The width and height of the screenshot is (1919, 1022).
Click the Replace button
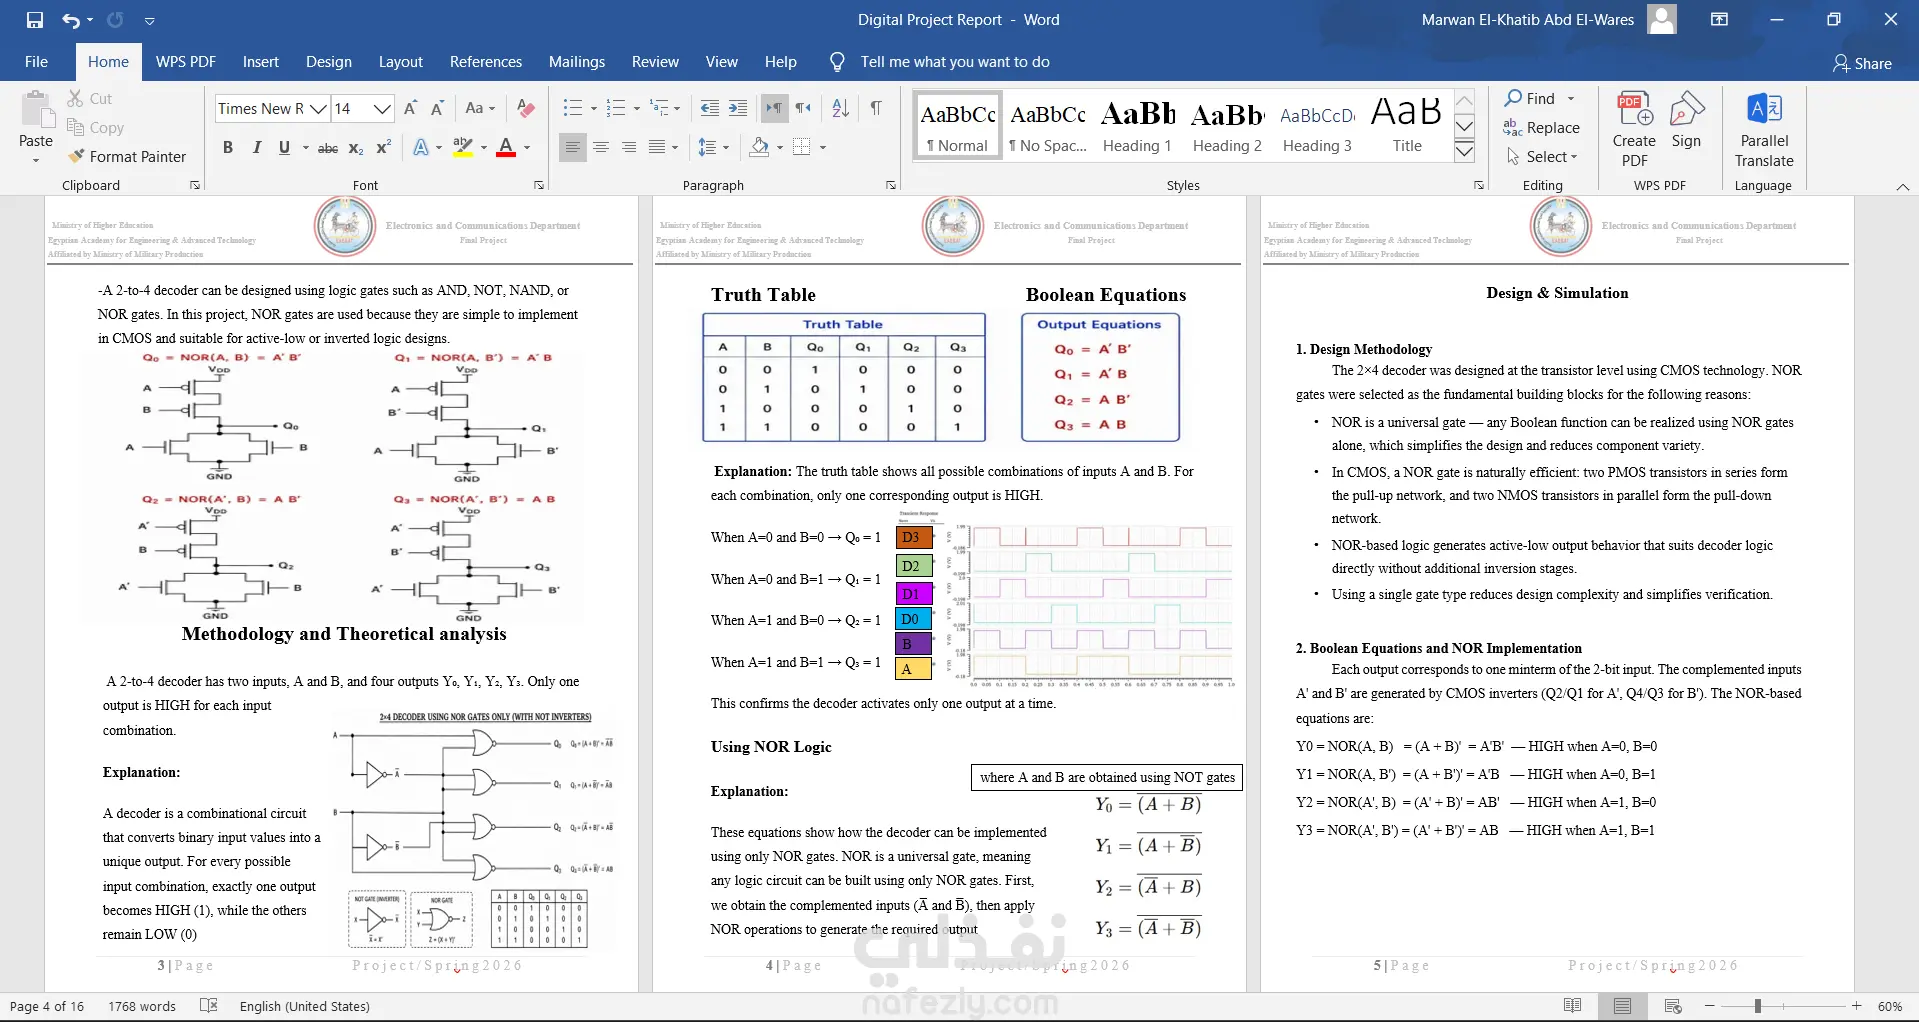[1541, 128]
